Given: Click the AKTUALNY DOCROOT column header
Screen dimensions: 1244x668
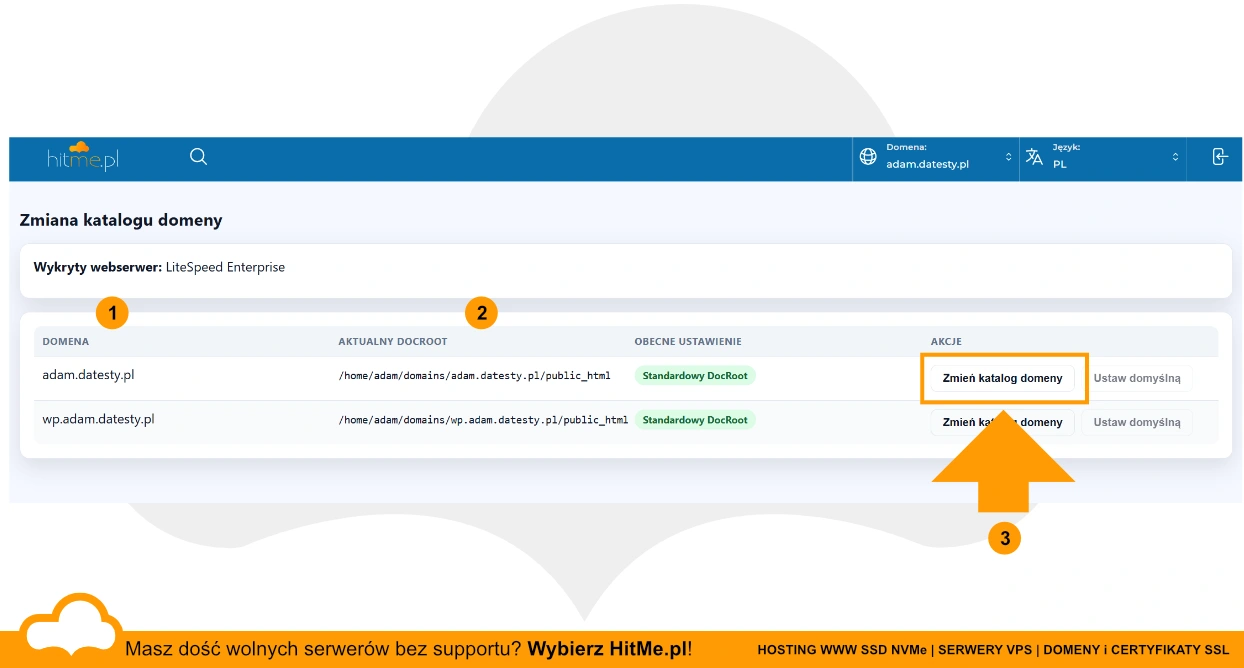Looking at the screenshot, I should click(x=393, y=342).
